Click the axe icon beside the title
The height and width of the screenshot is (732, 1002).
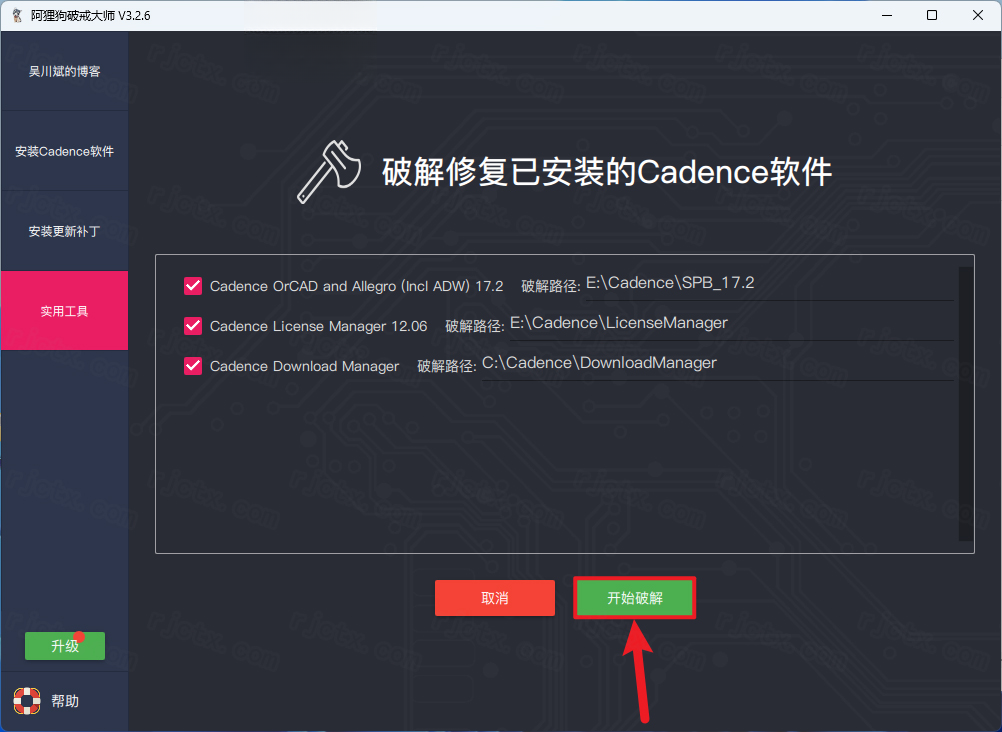330,171
